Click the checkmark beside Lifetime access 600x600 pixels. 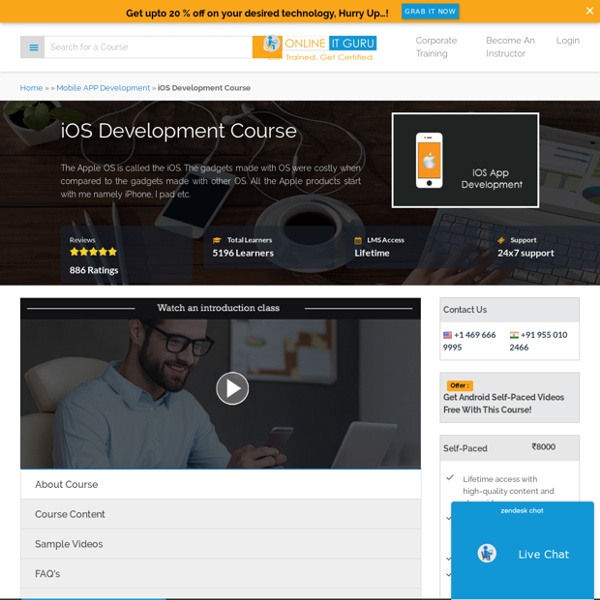[x=450, y=478]
